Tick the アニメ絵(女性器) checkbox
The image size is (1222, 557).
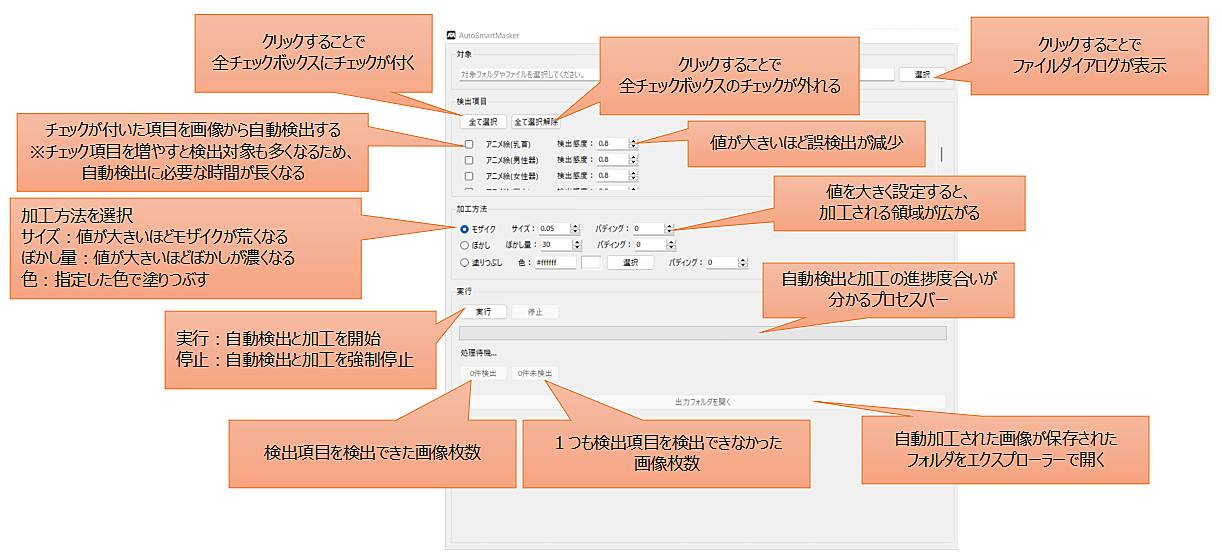468,176
